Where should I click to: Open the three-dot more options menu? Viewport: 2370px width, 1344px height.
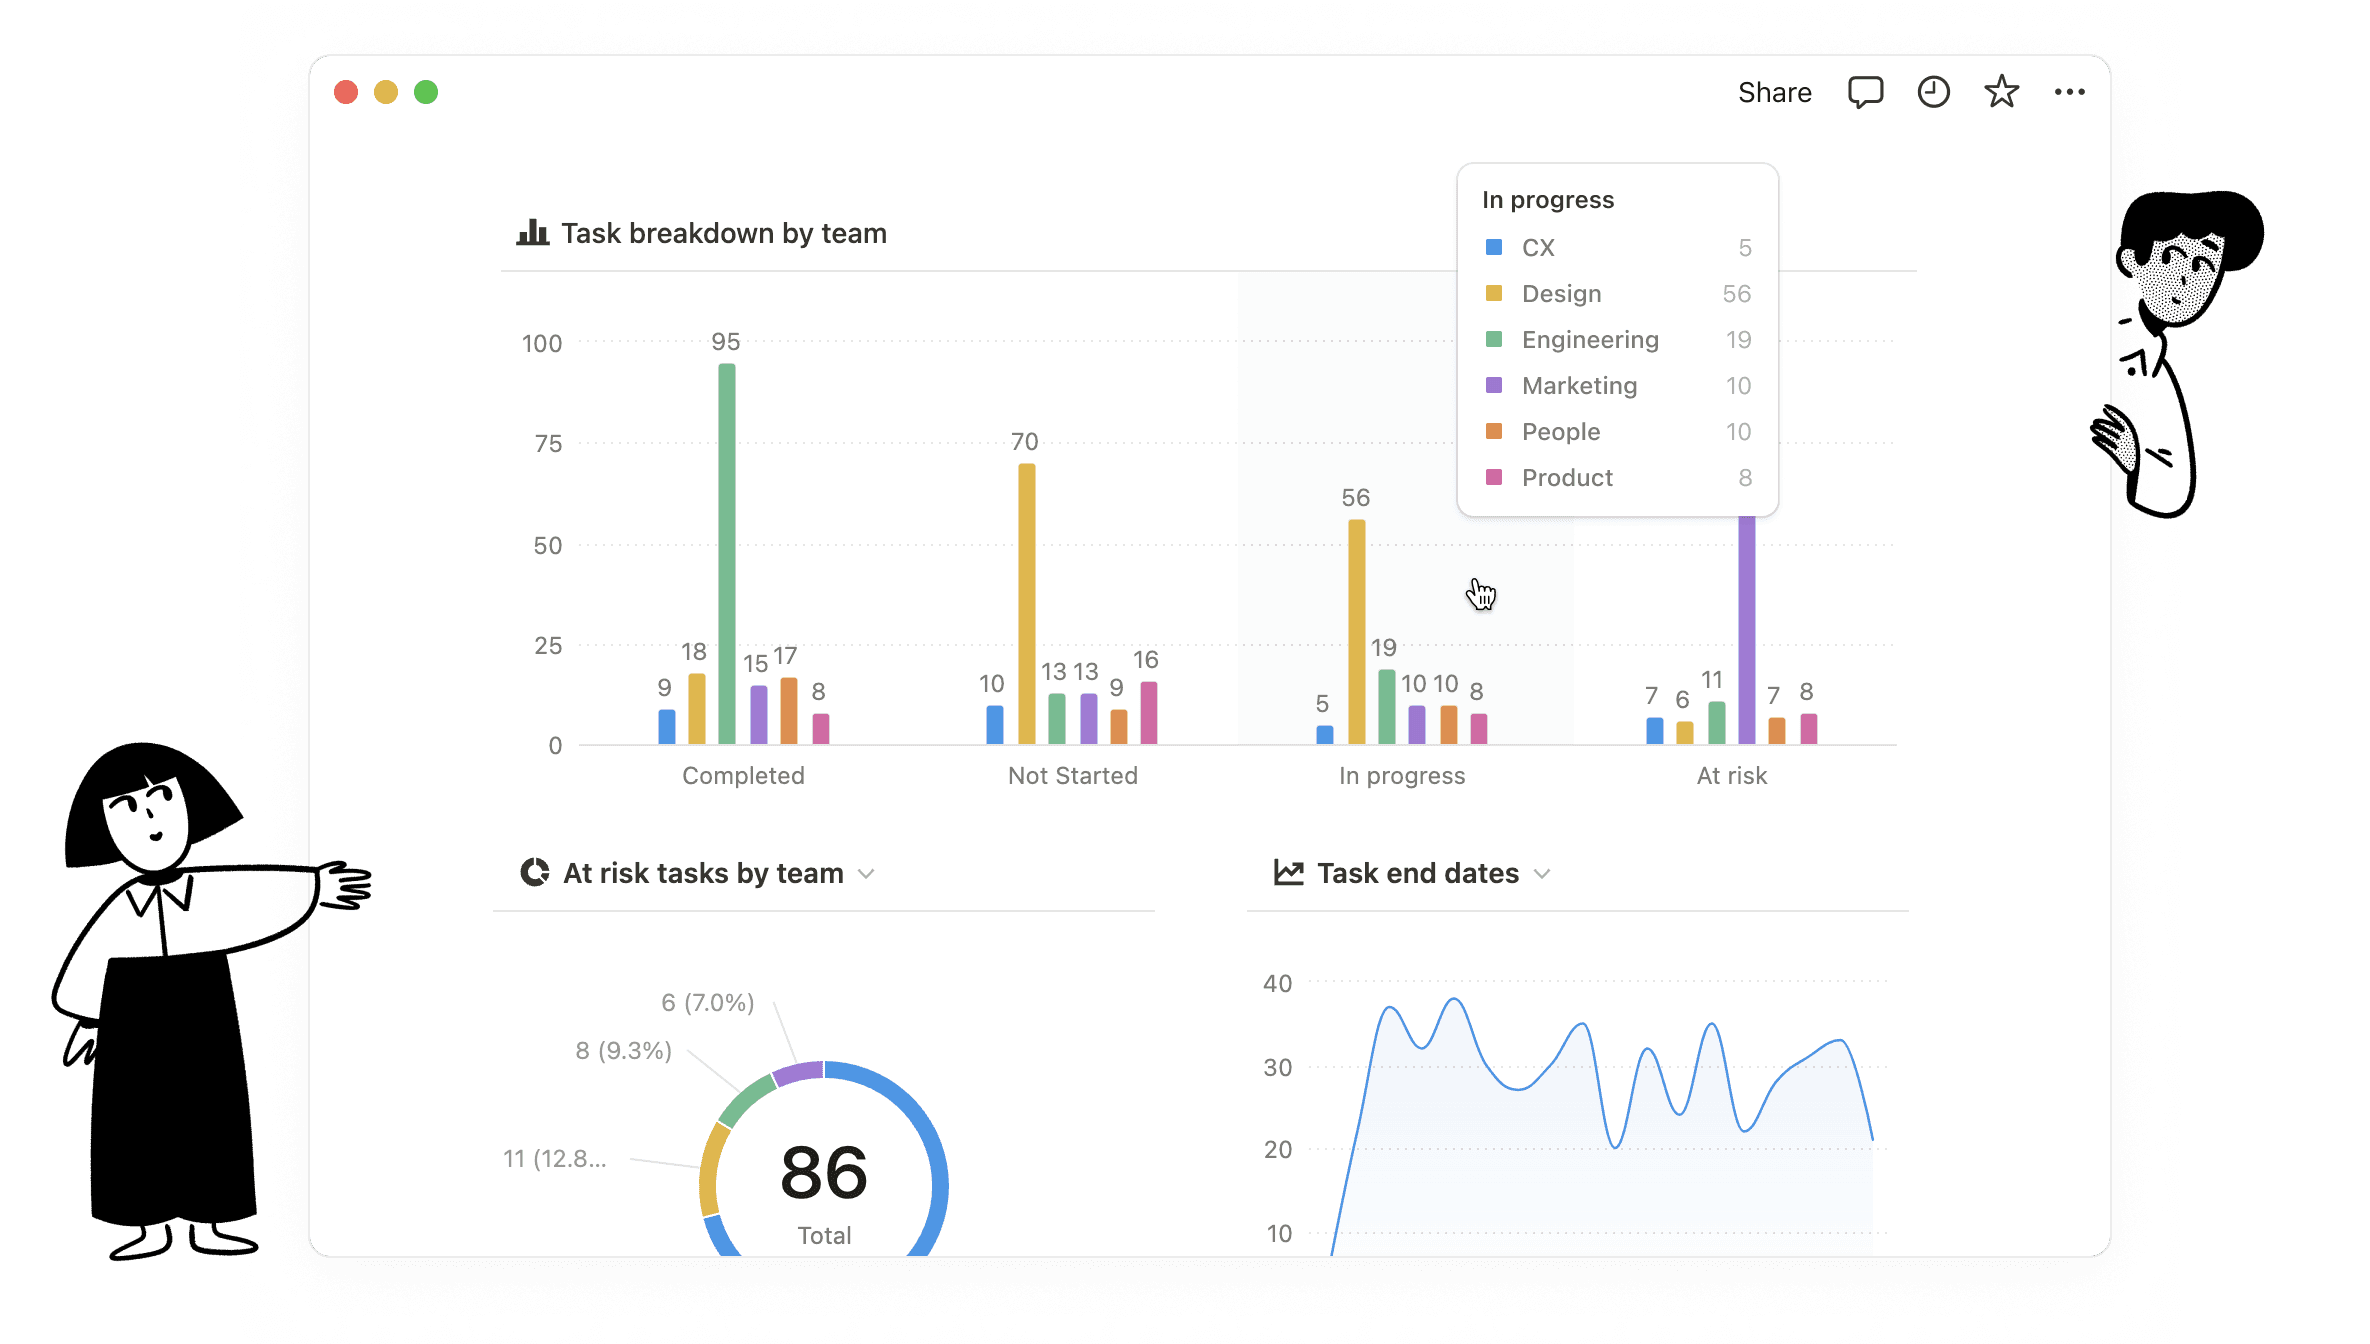(2069, 92)
